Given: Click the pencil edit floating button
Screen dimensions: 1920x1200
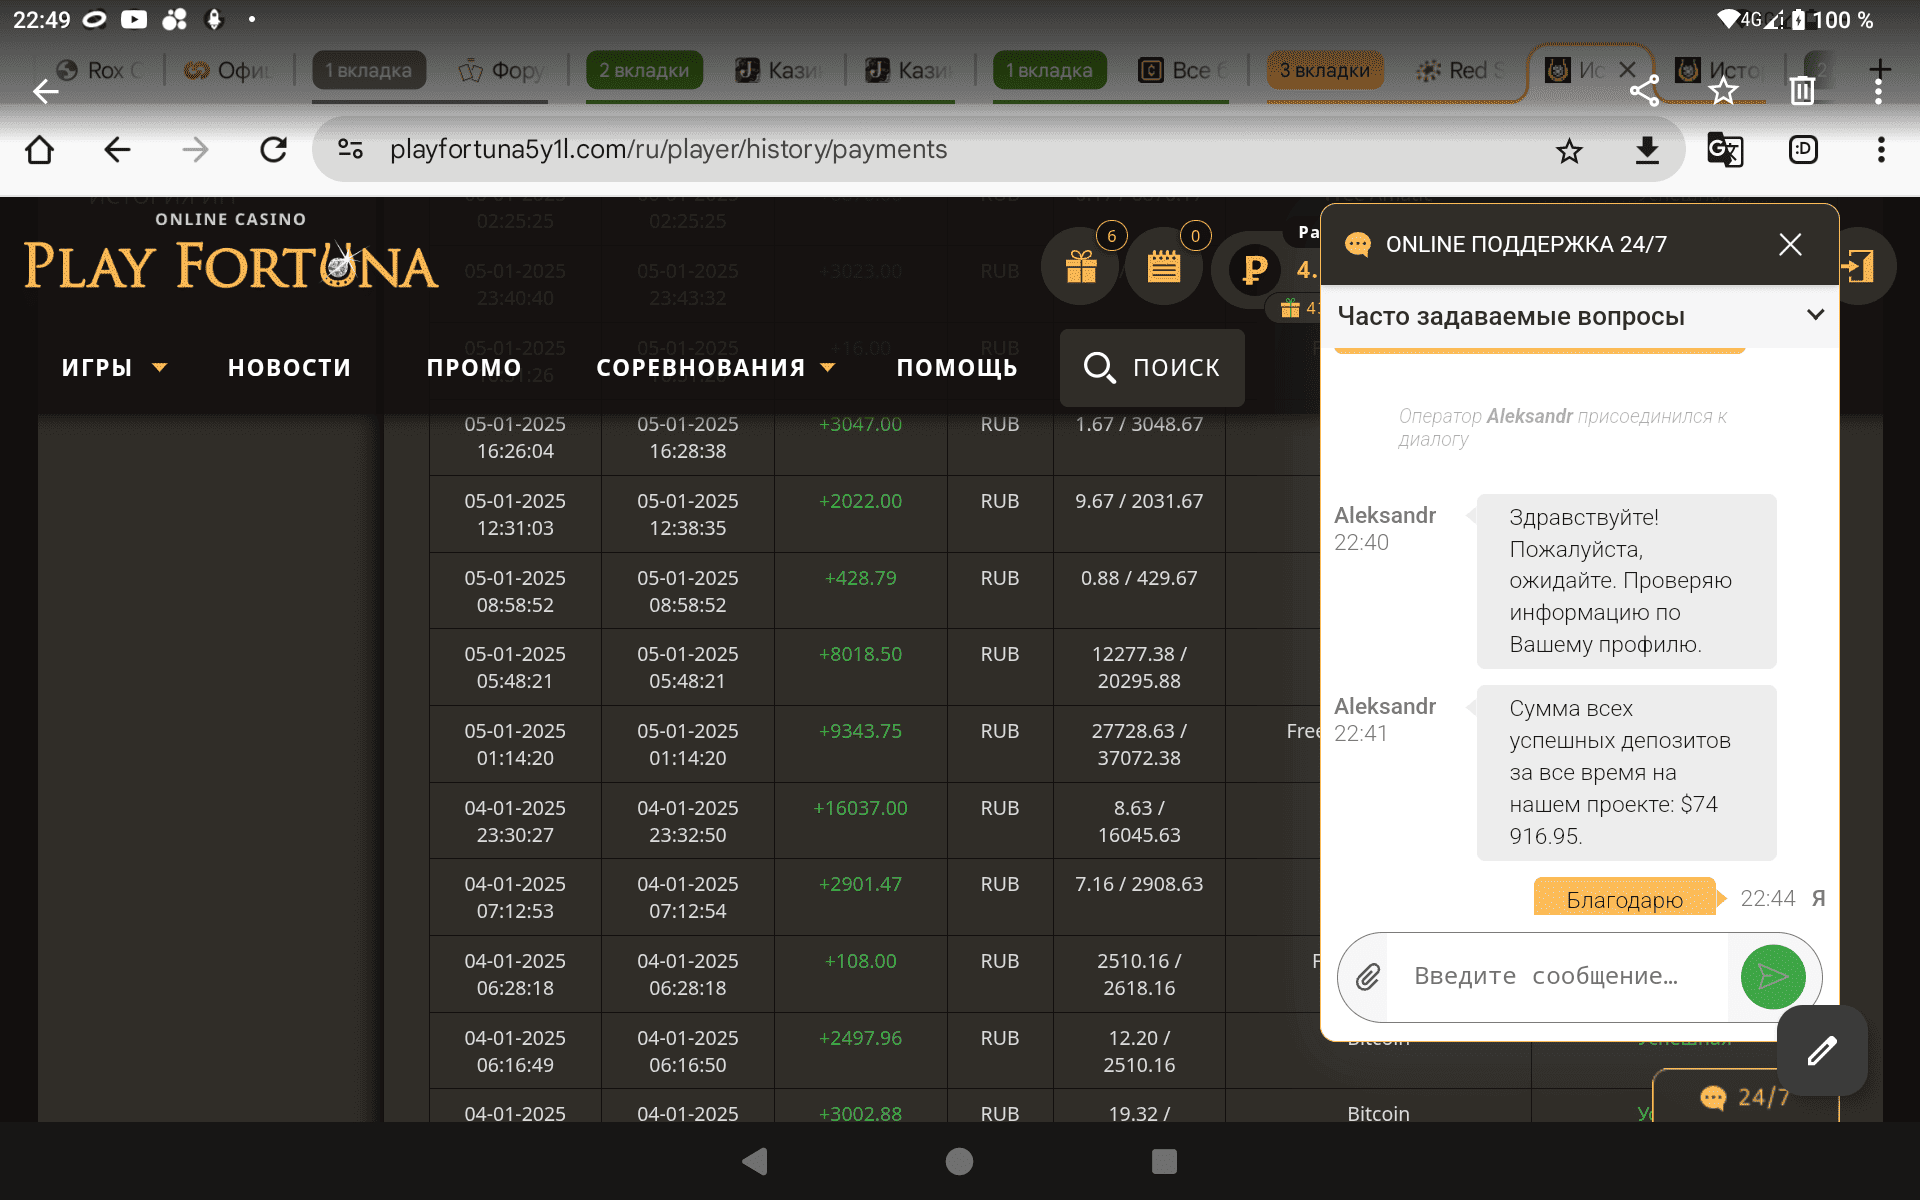Looking at the screenshot, I should pyautogui.click(x=1821, y=1051).
